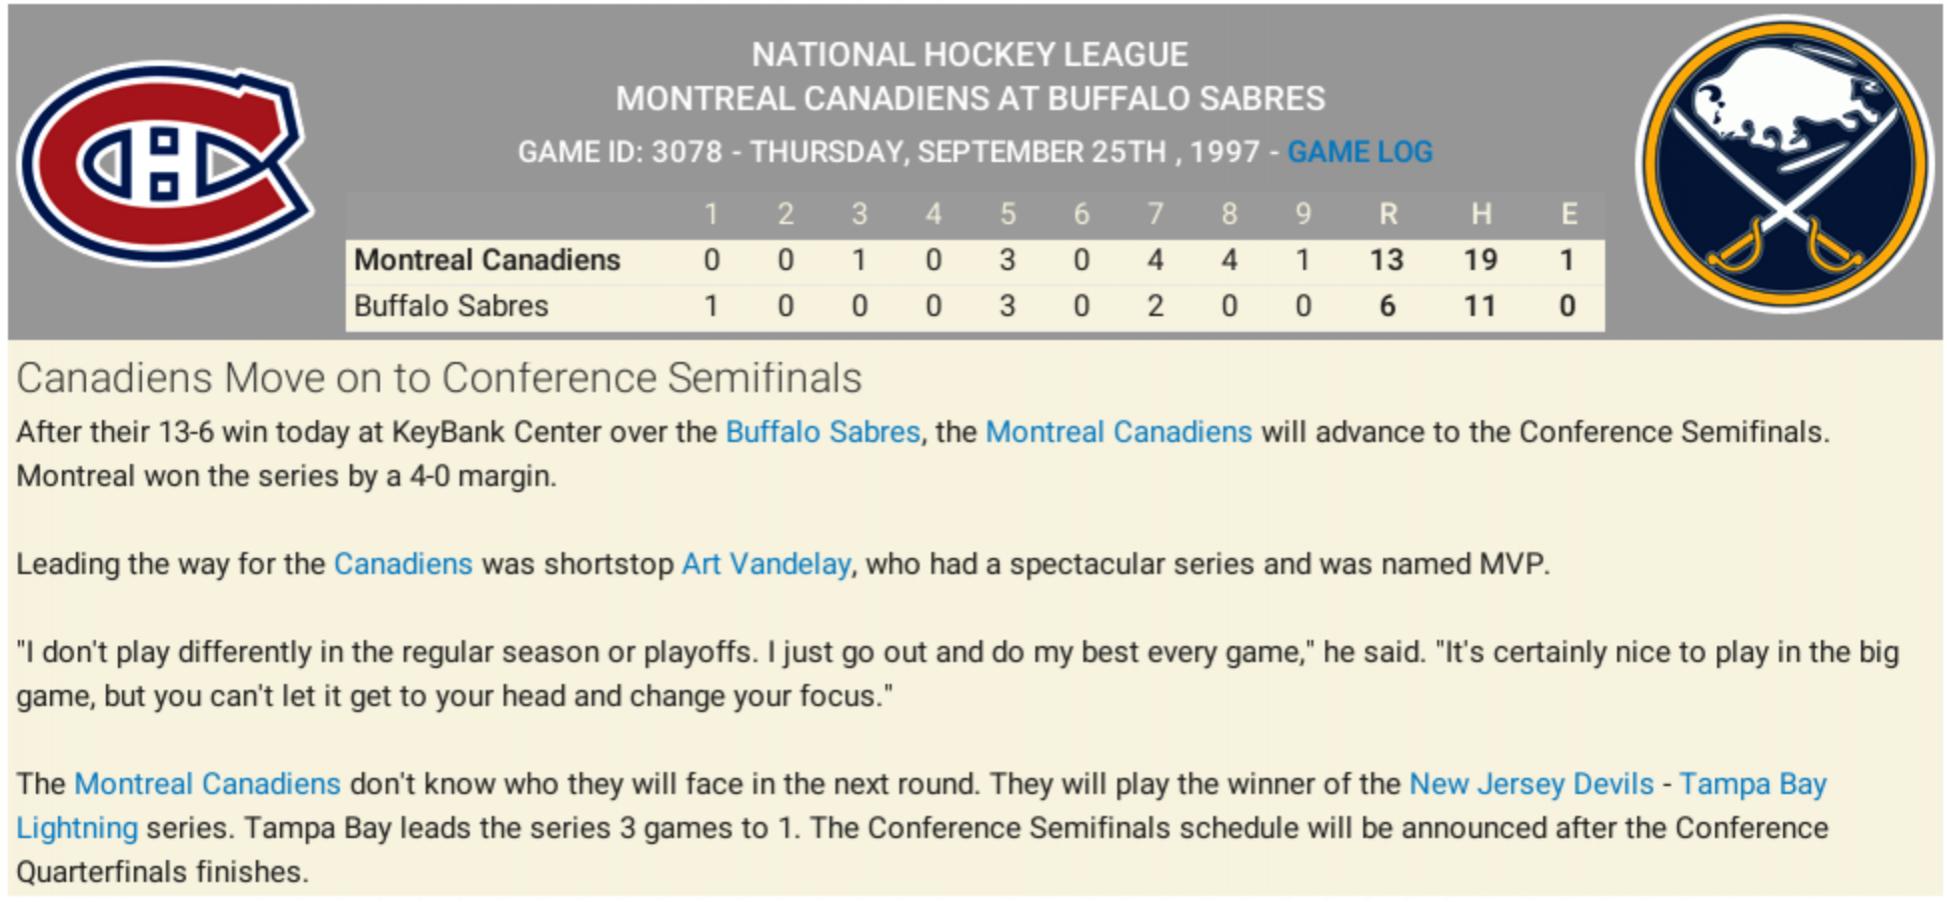Image resolution: width=1949 pixels, height=902 pixels.
Task: Open the Buffalo Sabres link in the first paragraph
Action: (x=822, y=432)
